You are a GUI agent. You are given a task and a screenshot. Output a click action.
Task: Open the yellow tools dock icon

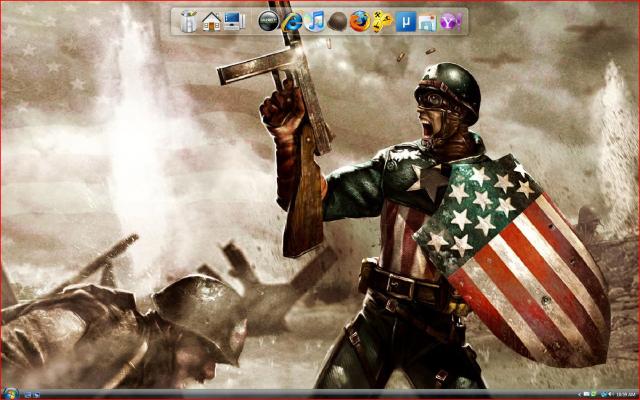[382, 22]
